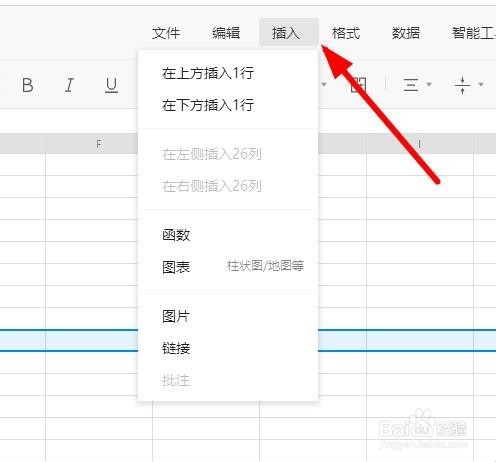Select 链接 from the insert menu
The width and height of the screenshot is (496, 462).
point(228,348)
